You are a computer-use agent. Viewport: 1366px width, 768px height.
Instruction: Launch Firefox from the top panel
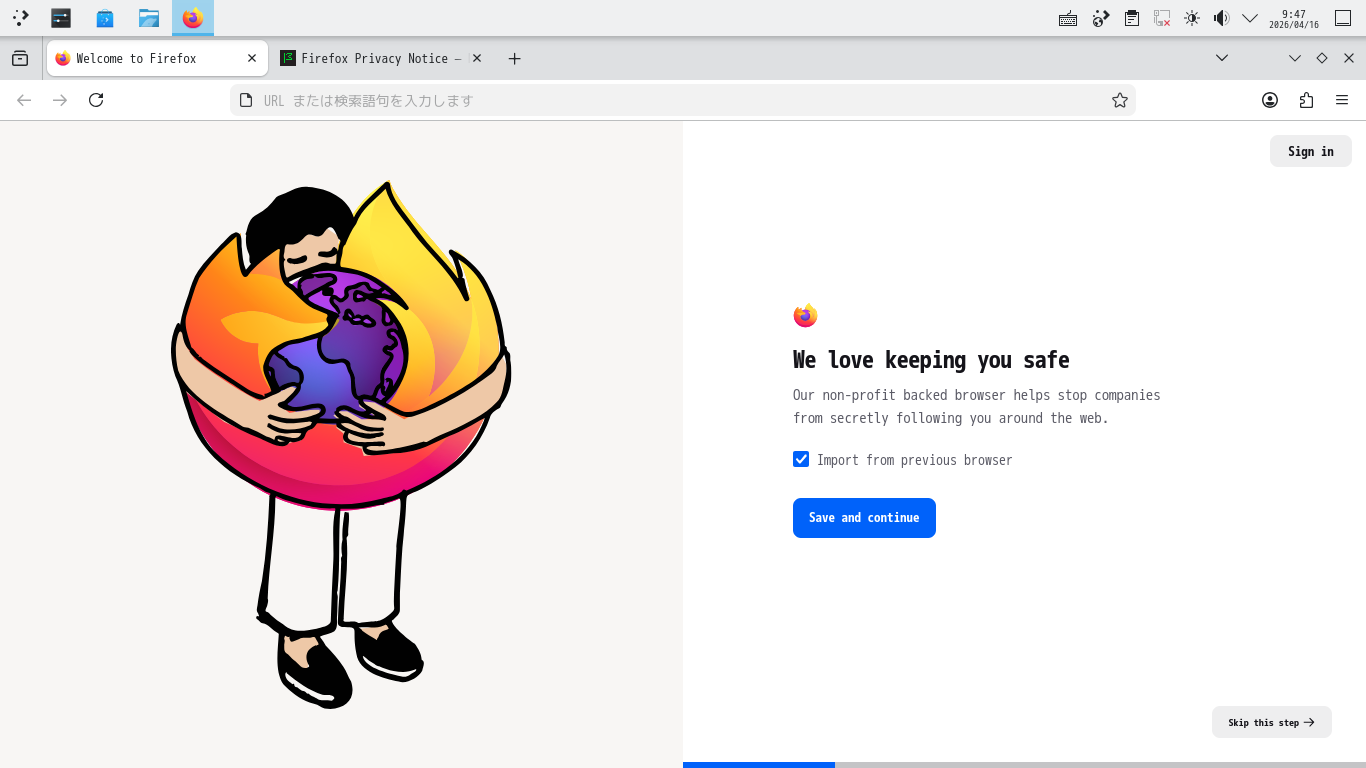tap(193, 18)
